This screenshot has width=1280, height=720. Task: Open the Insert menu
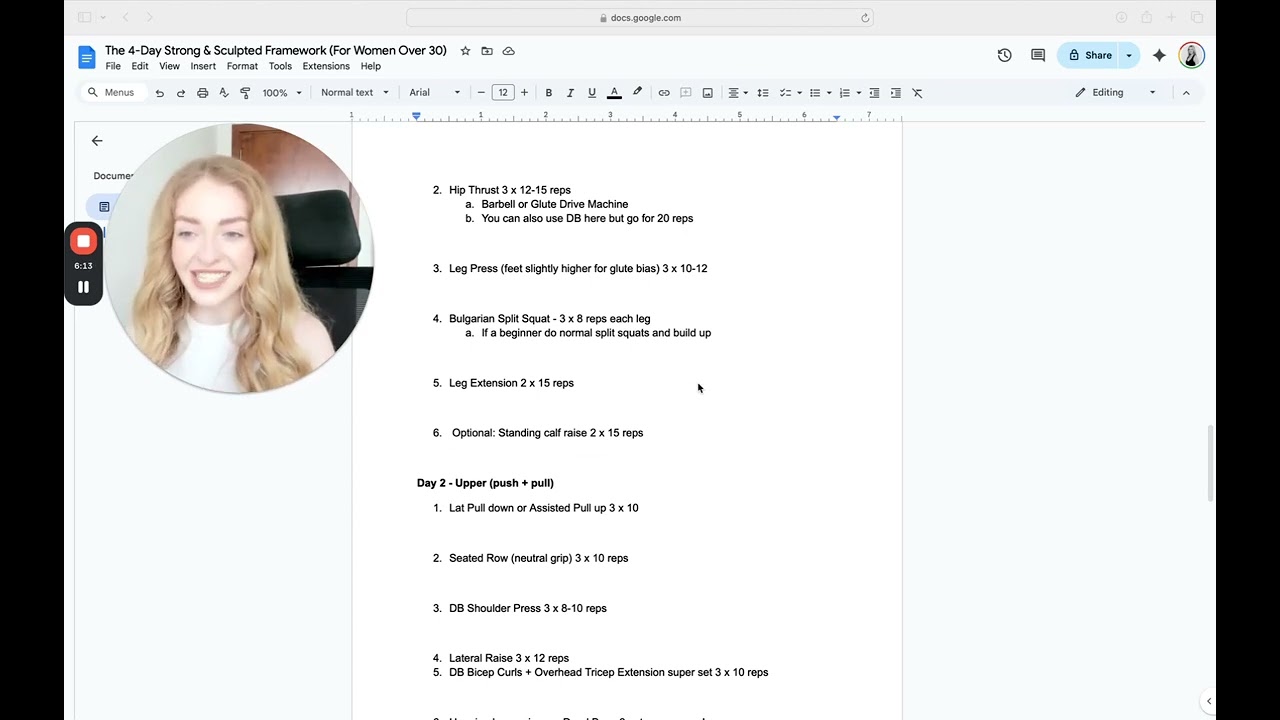203,66
